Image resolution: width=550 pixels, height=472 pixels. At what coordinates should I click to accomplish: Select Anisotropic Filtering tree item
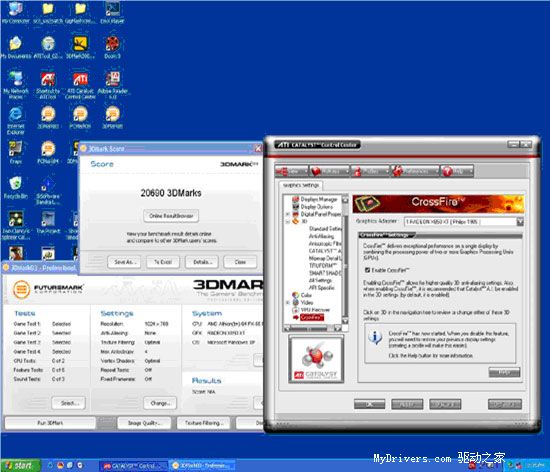[325, 243]
